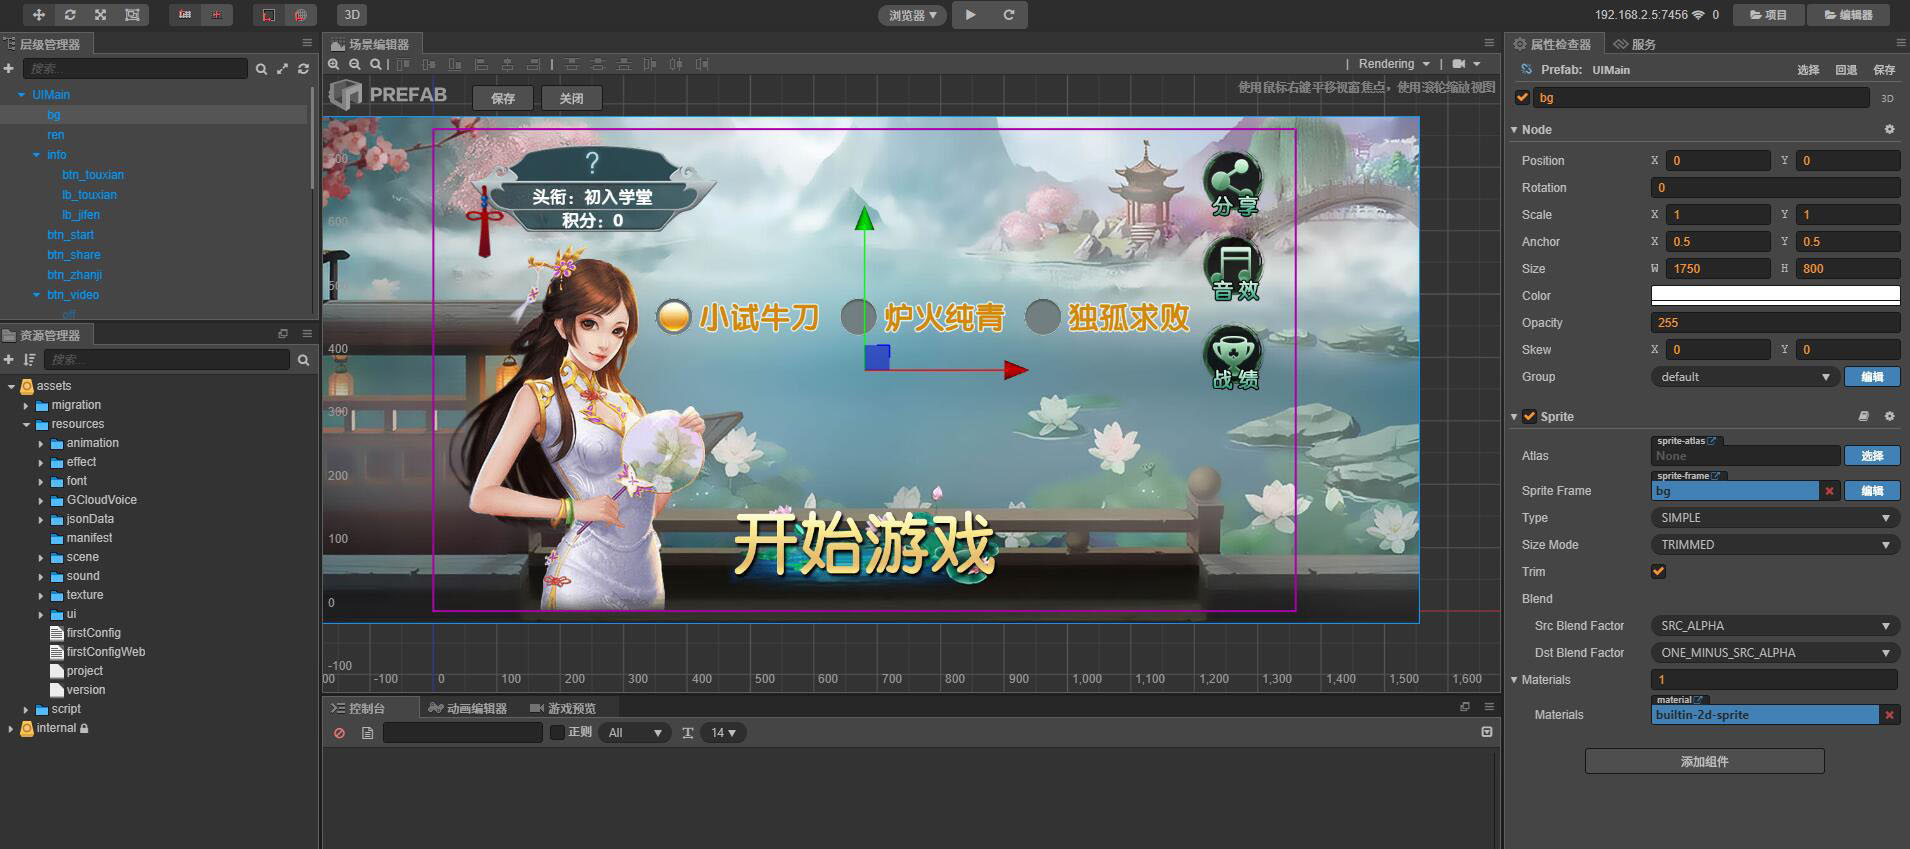Change asset sort mode icon
This screenshot has width=1910, height=849.
click(x=29, y=359)
